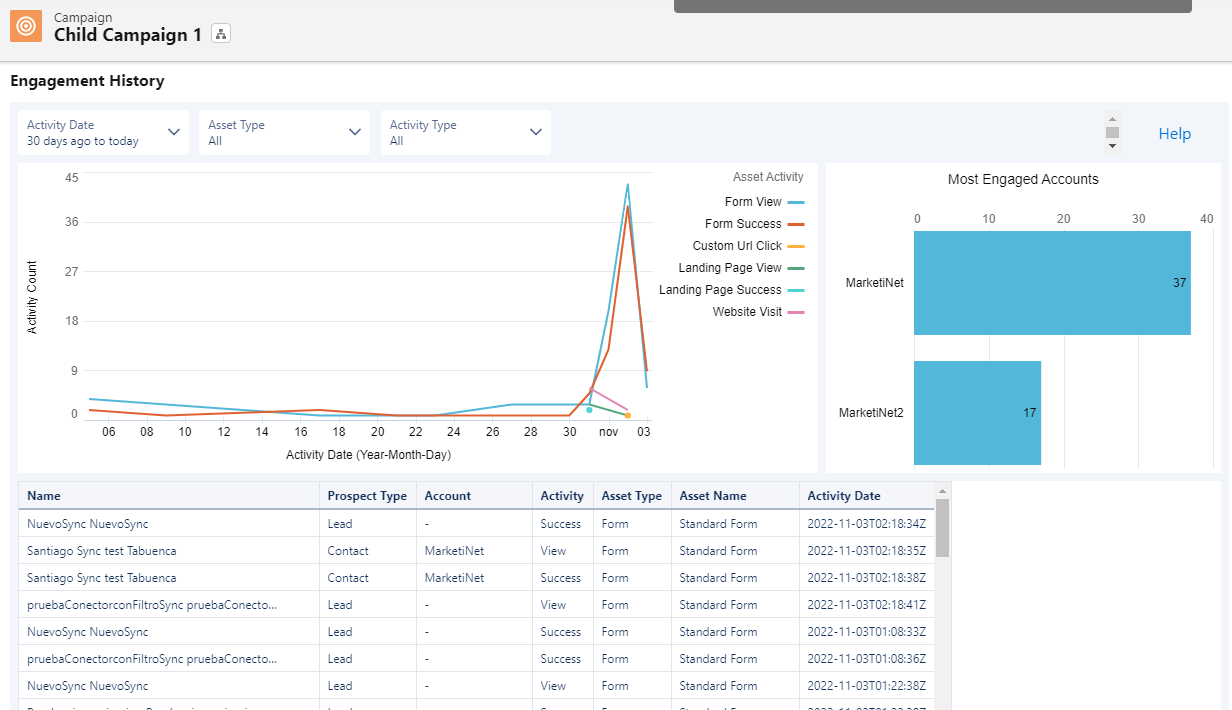Image resolution: width=1232 pixels, height=710 pixels.
Task: Click the table vertical scrollbar thumb
Action: 942,528
